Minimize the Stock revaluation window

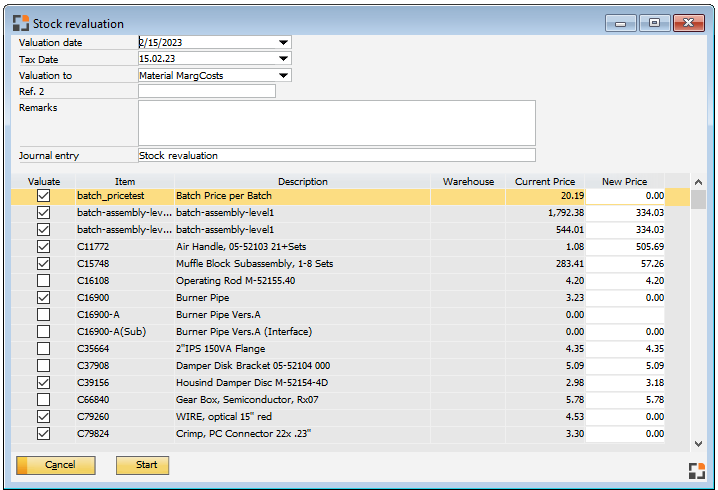[621, 23]
